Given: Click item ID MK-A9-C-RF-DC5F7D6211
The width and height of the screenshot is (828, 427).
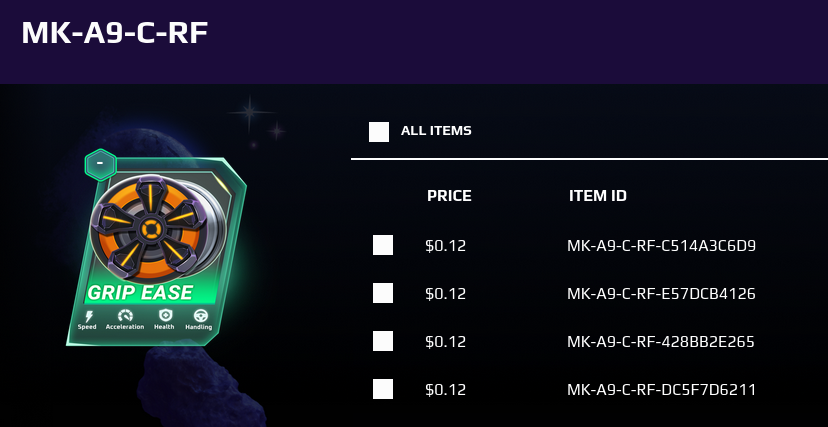Looking at the screenshot, I should pyautogui.click(x=662, y=390).
